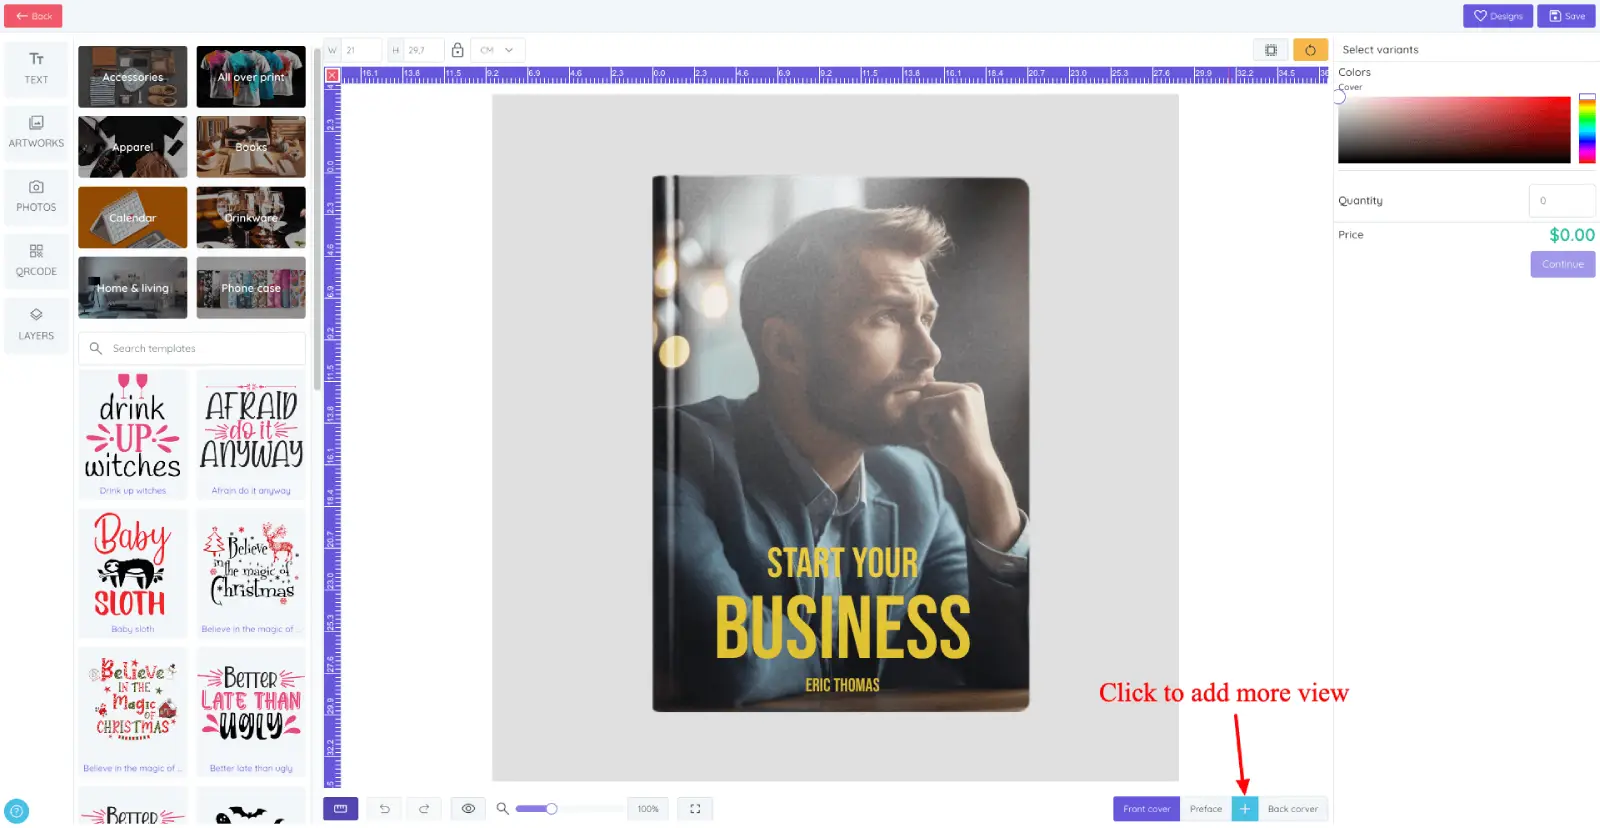Viewport: 1600px width, 828px height.
Task: Go back with the Back button
Action: pos(33,16)
